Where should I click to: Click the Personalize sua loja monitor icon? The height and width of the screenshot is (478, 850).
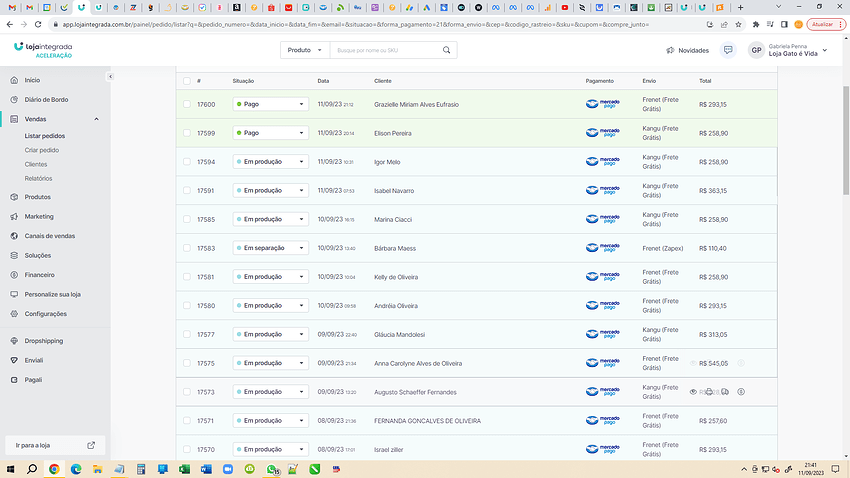(14, 295)
